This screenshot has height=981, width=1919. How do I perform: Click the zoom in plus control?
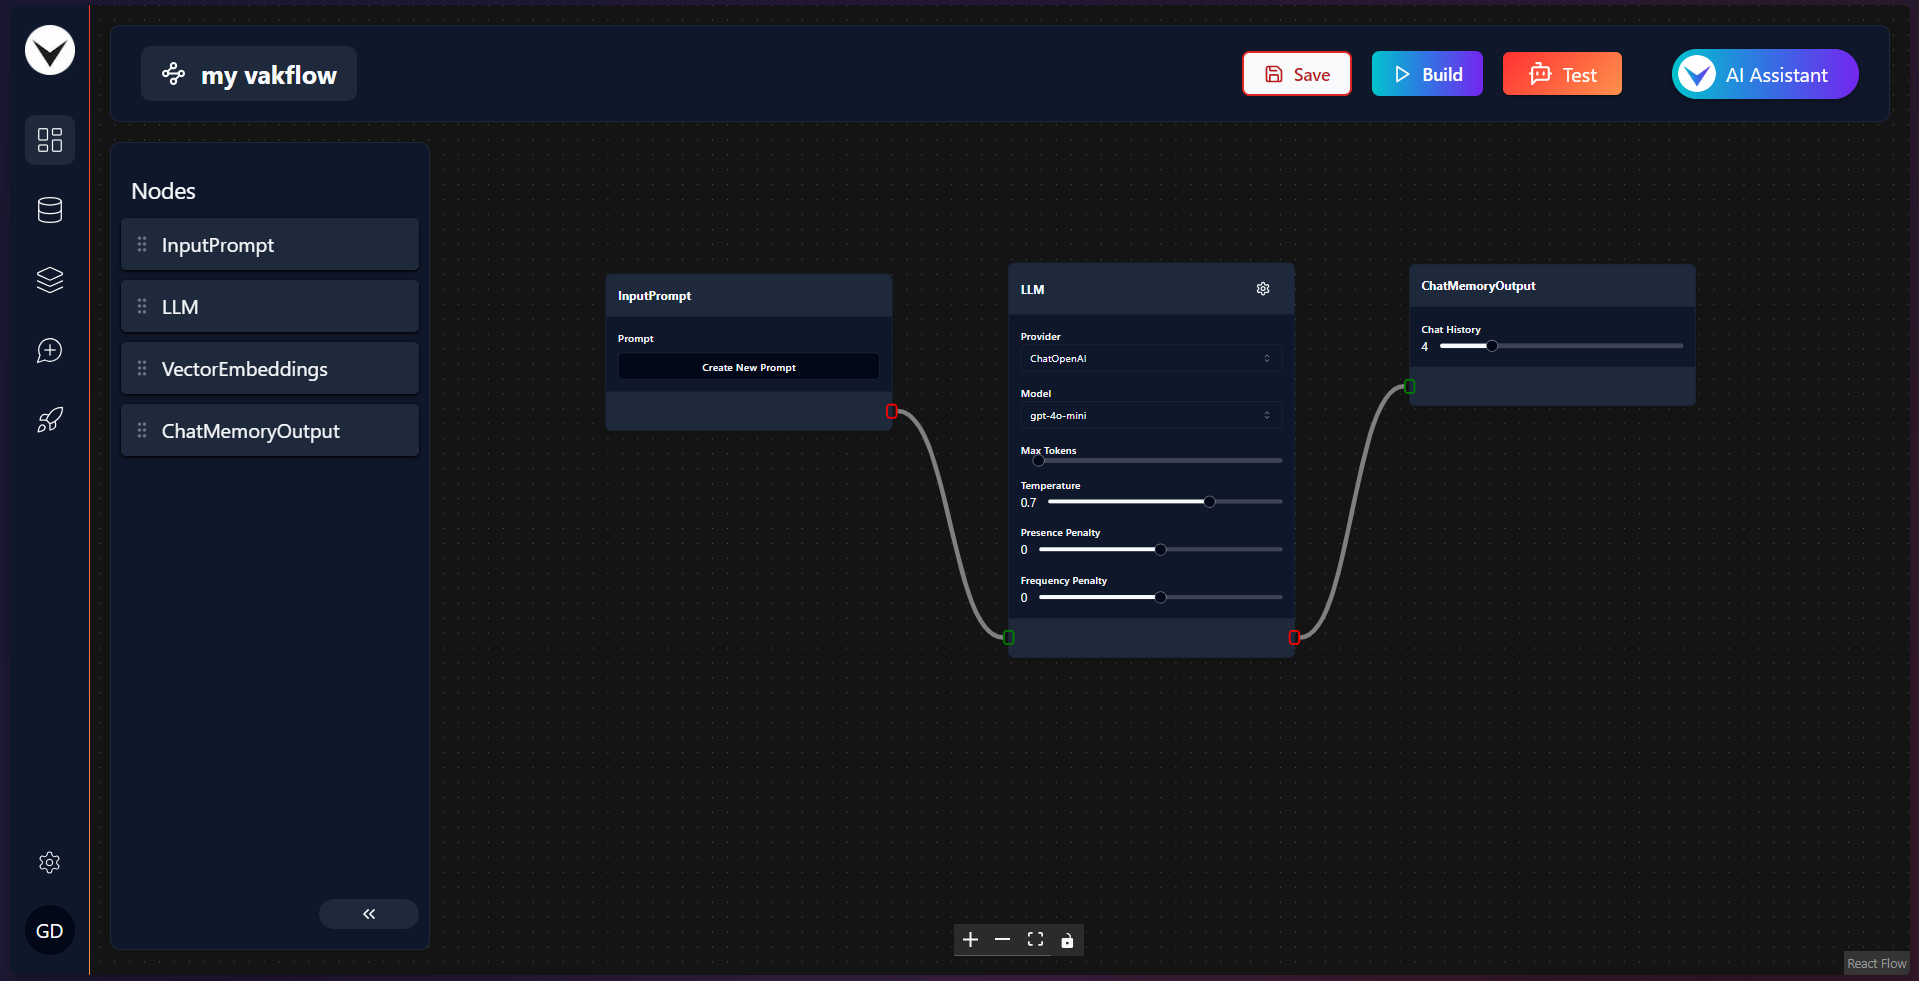970,940
